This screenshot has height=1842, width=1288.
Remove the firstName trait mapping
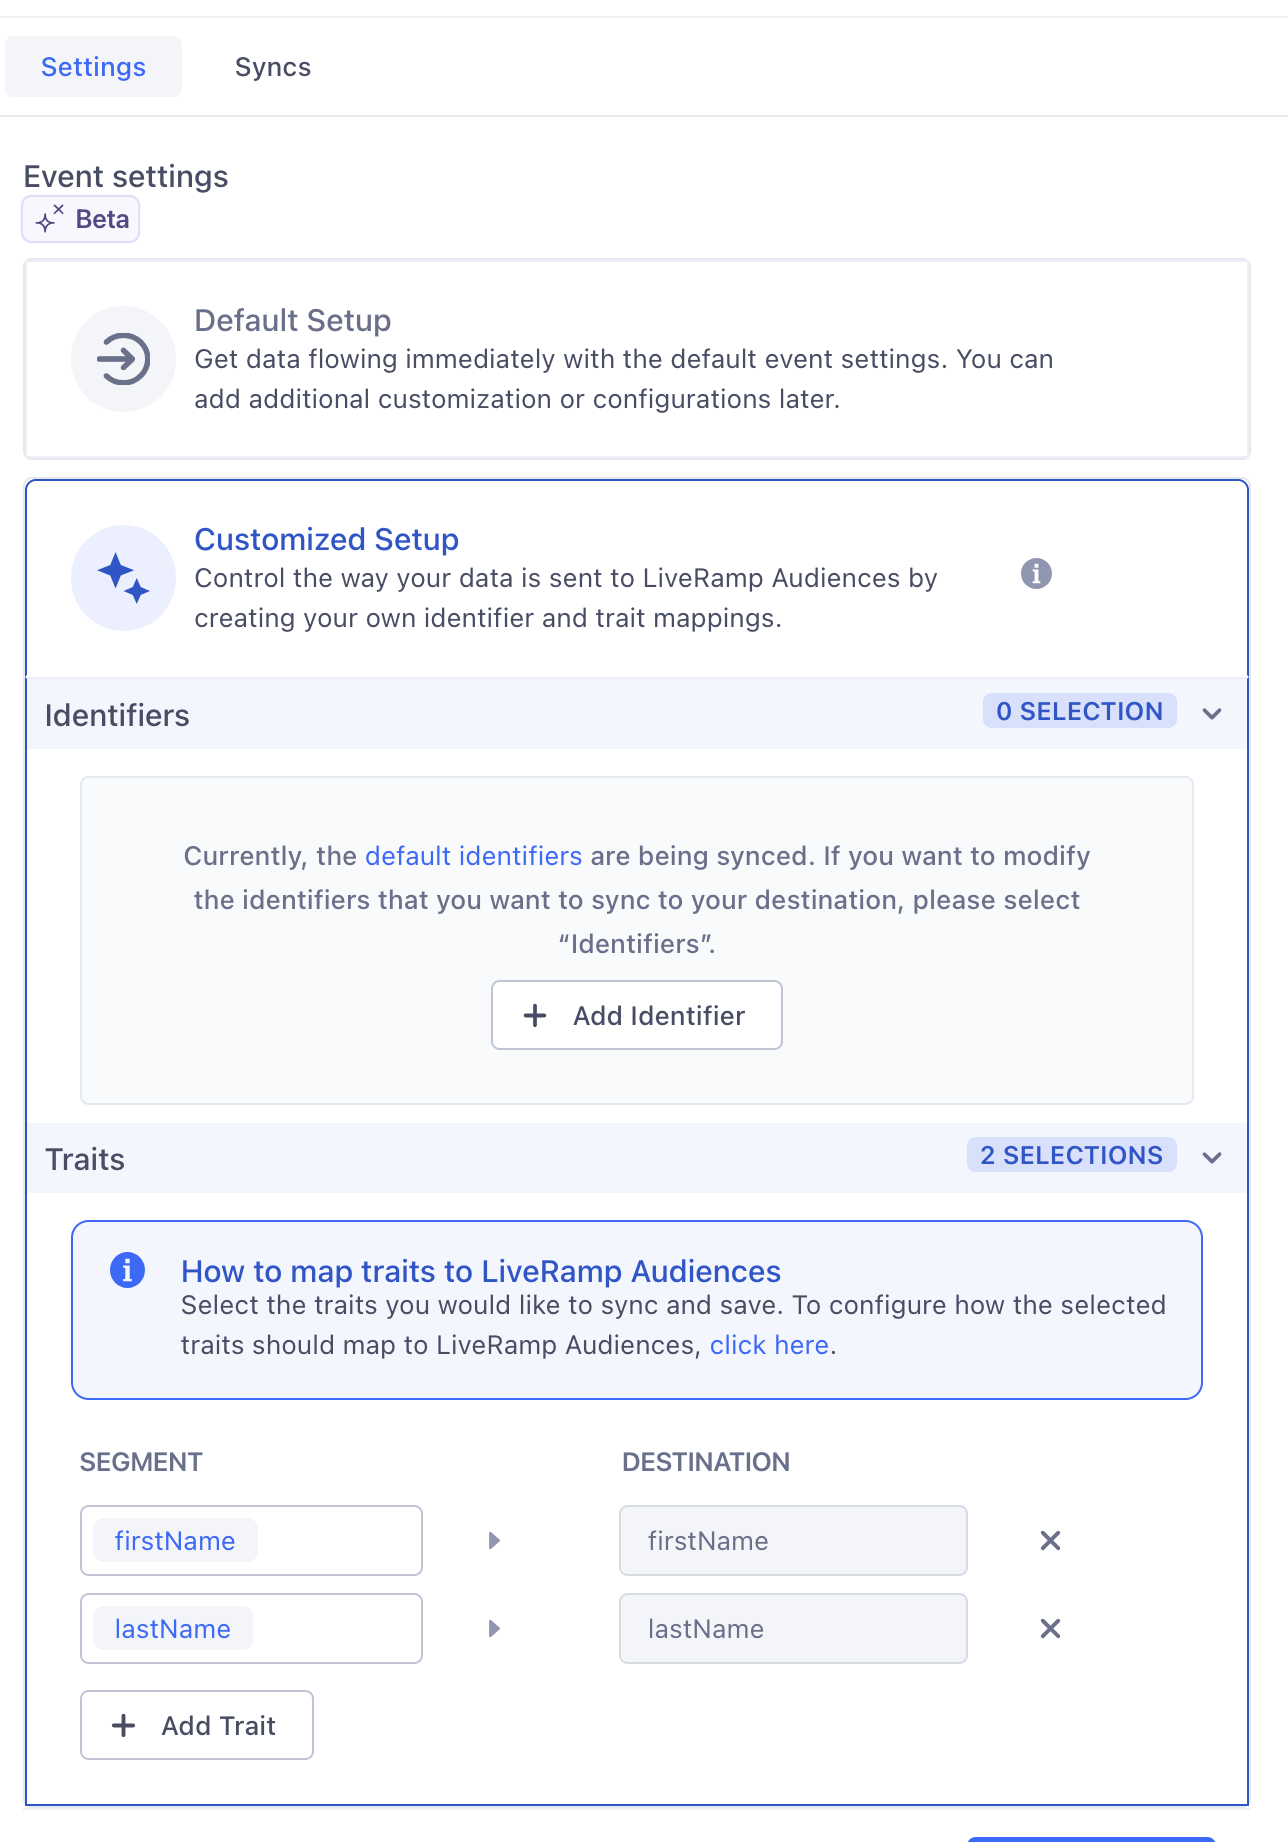(x=1050, y=1541)
